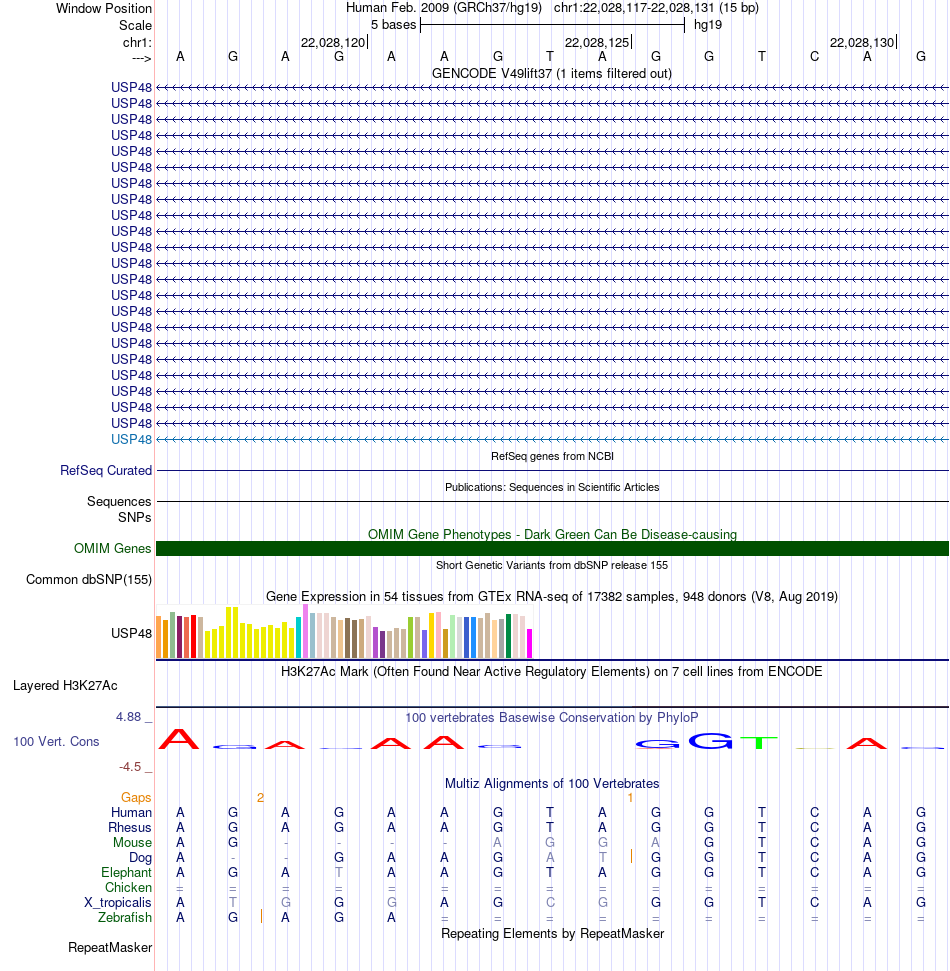This screenshot has width=950, height=971.
Task: Select the Rhesus alignment row label
Action: [130, 827]
